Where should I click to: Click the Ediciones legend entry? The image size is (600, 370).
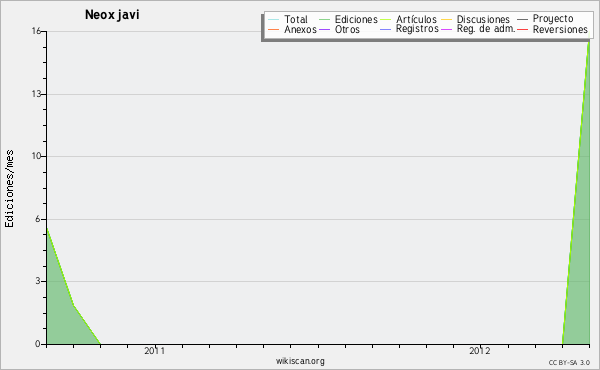(x=348, y=19)
